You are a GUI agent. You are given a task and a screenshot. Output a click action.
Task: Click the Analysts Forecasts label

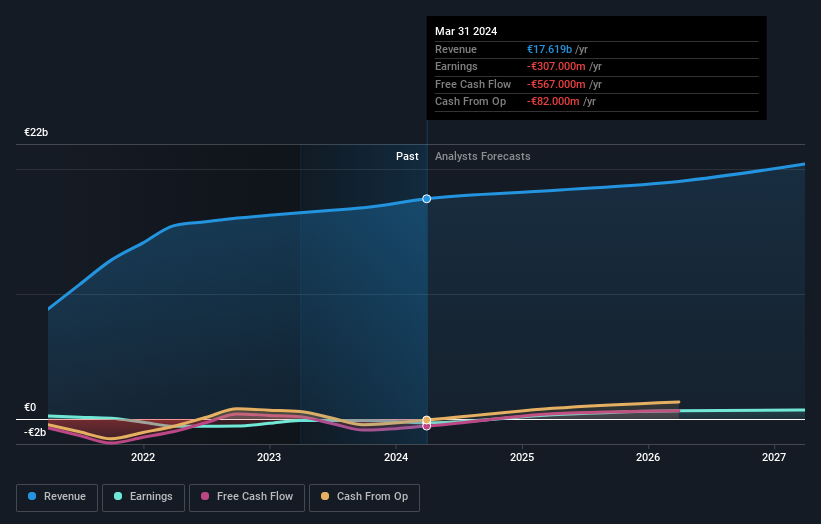[x=483, y=157]
